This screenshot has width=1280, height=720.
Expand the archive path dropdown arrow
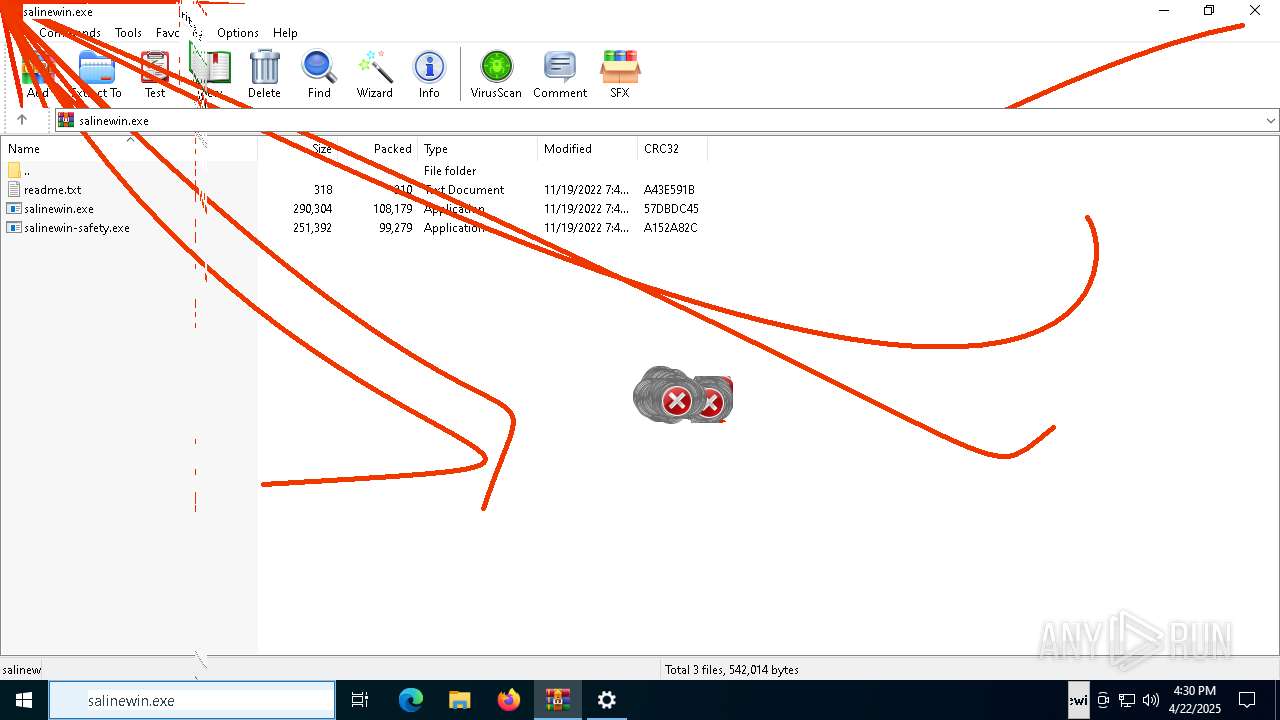pyautogui.click(x=1271, y=120)
